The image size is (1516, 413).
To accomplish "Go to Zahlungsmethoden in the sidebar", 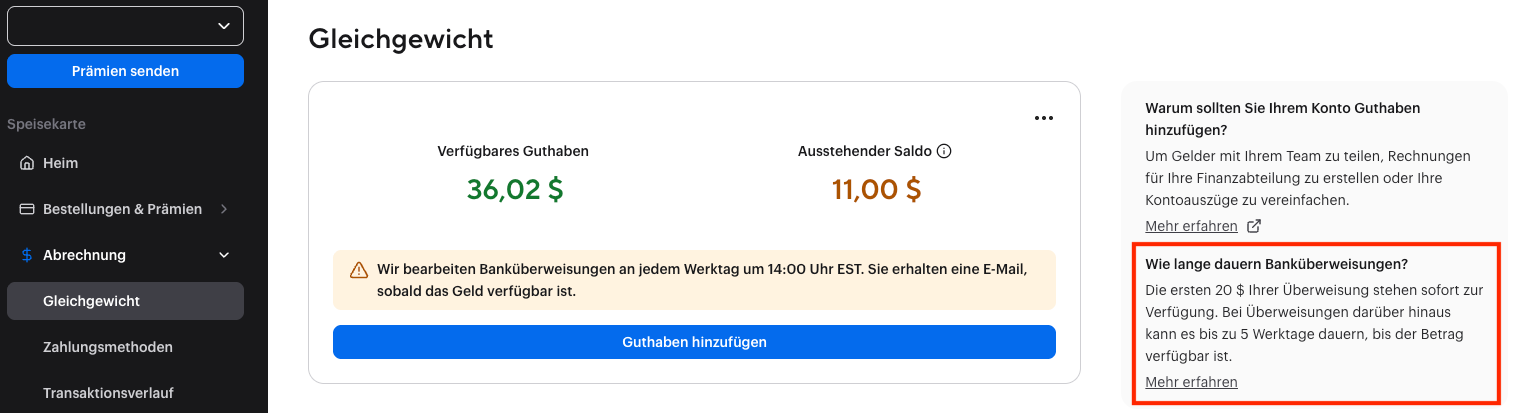I will pyautogui.click(x=108, y=347).
